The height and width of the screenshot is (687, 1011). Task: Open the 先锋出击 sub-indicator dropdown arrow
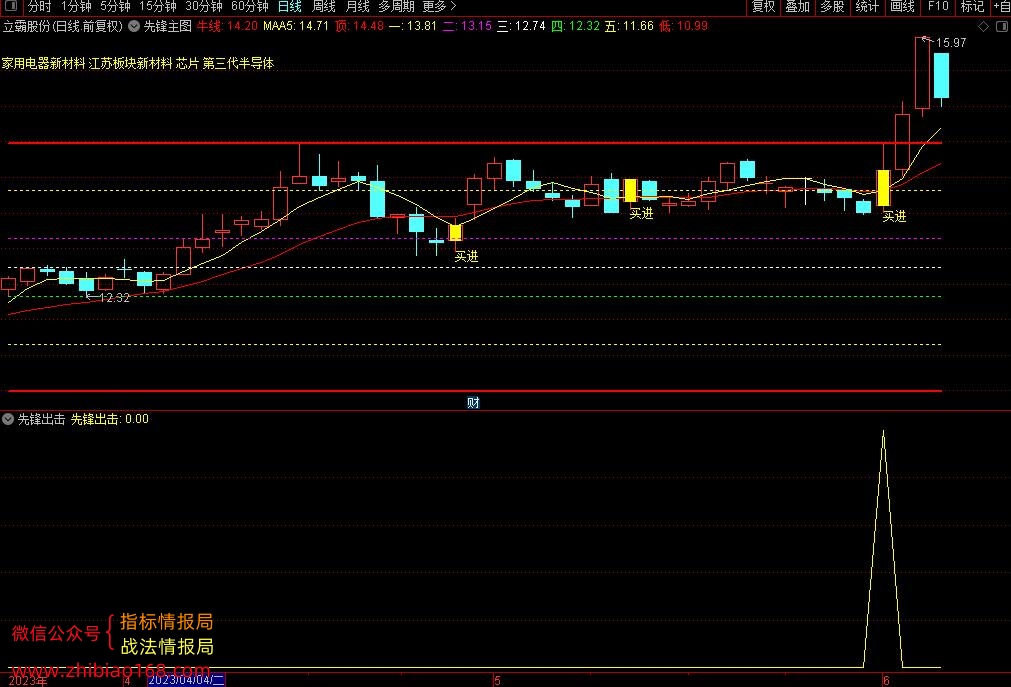point(8,419)
